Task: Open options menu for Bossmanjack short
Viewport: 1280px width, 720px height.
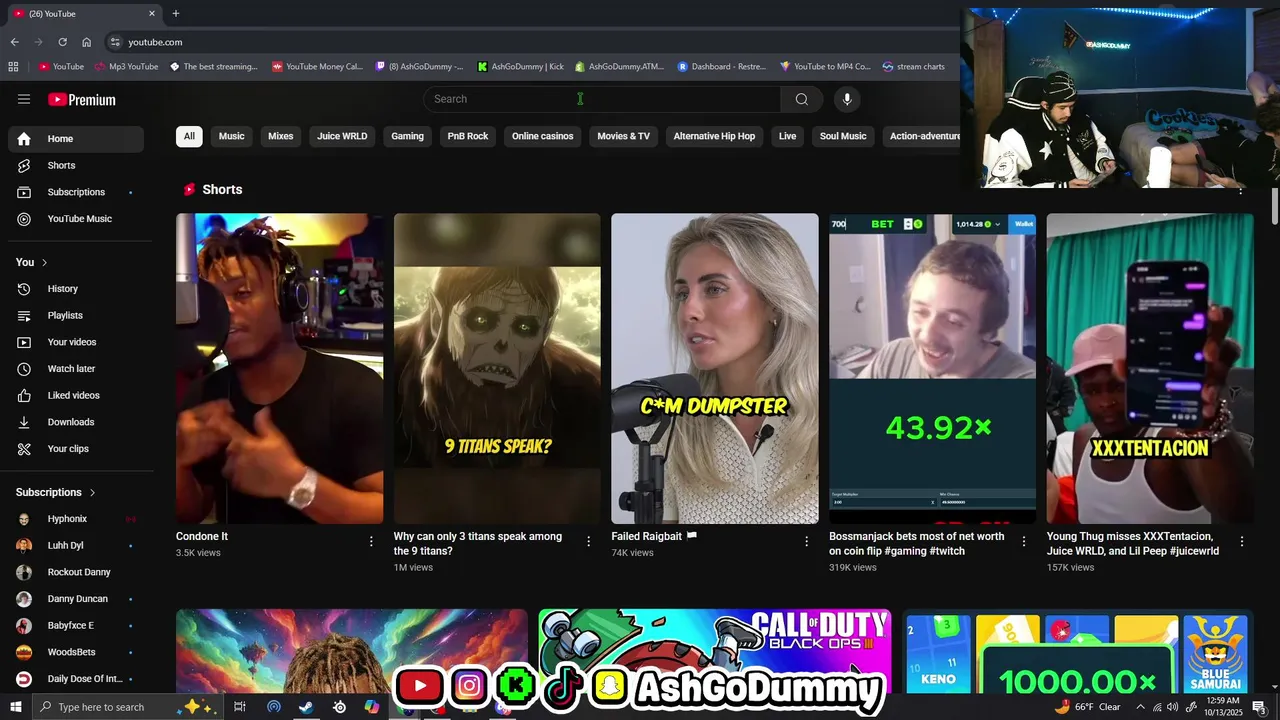Action: [1024, 541]
